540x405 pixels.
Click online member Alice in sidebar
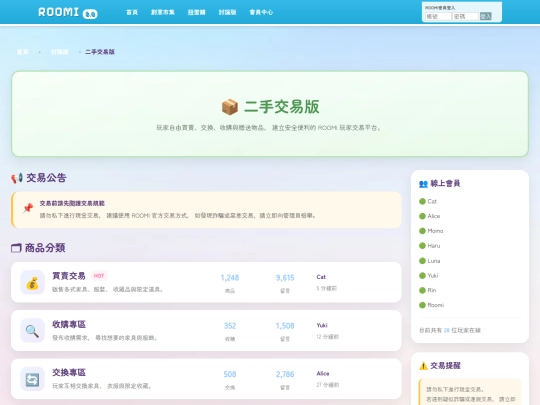click(x=434, y=216)
